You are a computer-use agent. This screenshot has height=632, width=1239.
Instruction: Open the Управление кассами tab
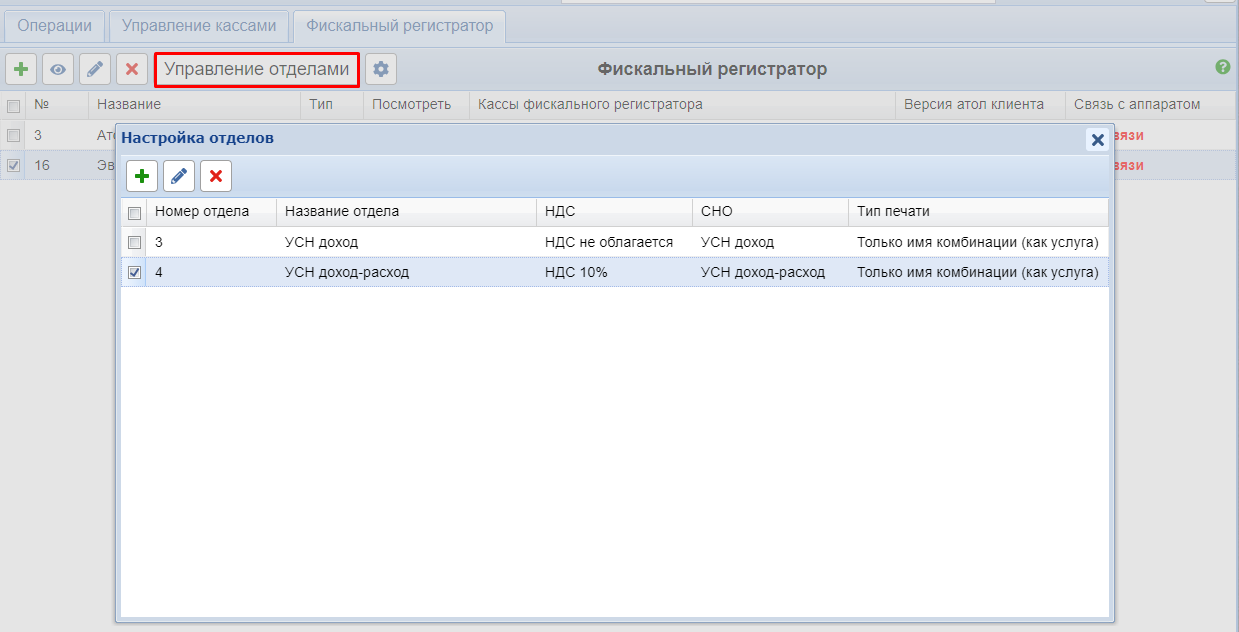click(199, 26)
